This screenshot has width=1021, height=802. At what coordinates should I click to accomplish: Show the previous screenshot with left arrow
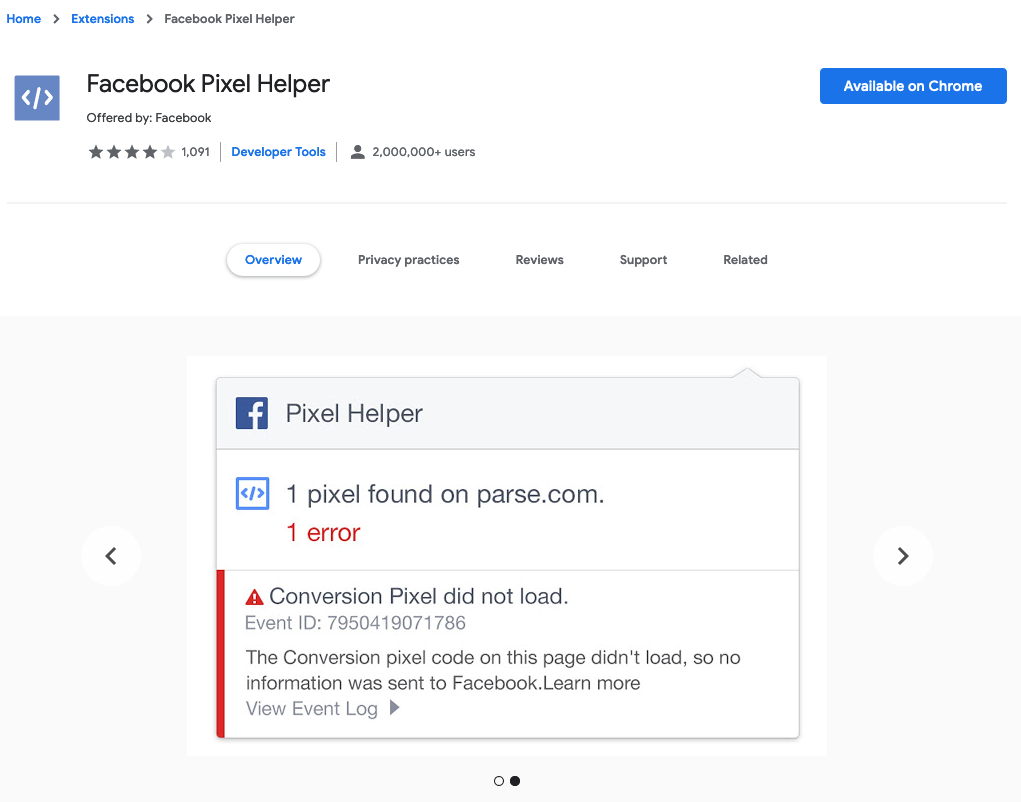pyautogui.click(x=111, y=556)
